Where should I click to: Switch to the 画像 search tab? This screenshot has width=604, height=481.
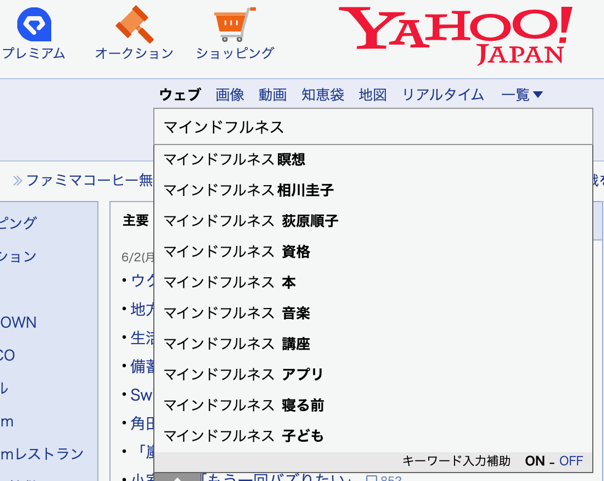tap(230, 95)
